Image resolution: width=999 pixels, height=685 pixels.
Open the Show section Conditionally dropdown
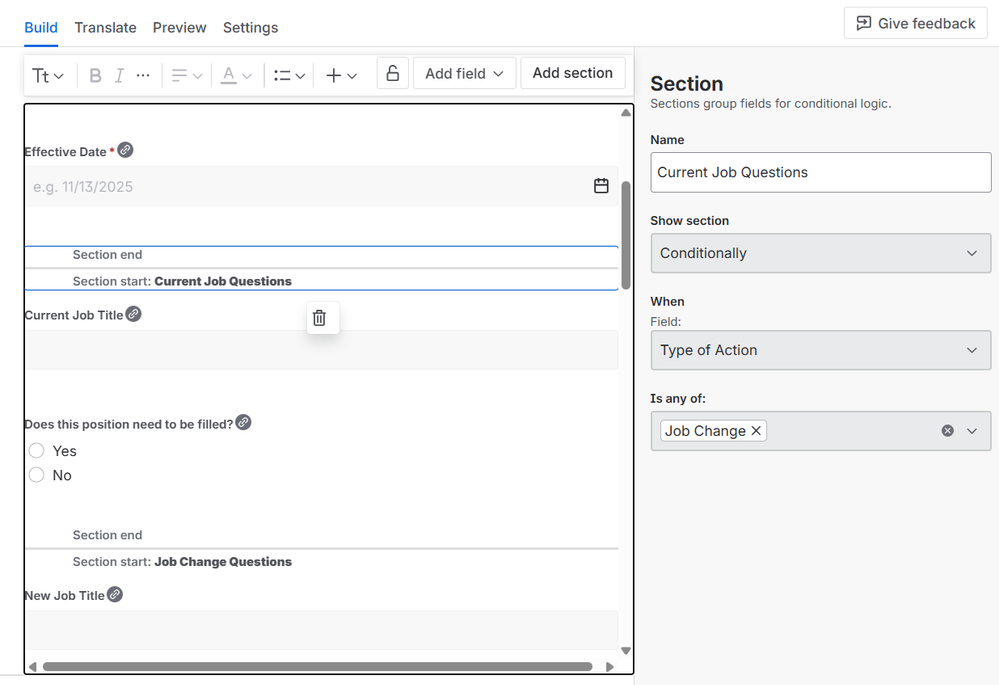coord(820,253)
